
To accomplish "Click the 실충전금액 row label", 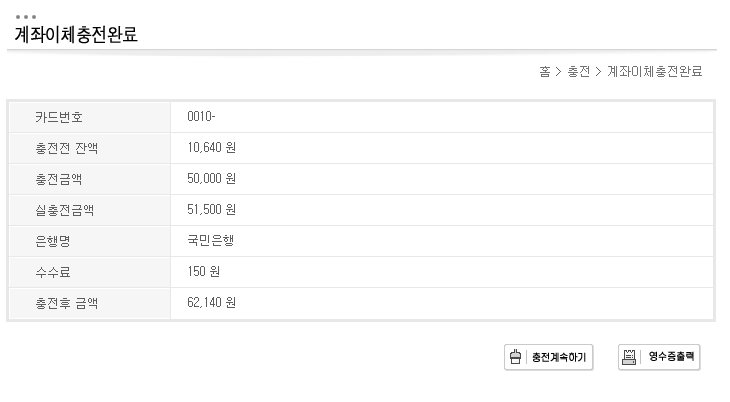I will click(x=65, y=210).
